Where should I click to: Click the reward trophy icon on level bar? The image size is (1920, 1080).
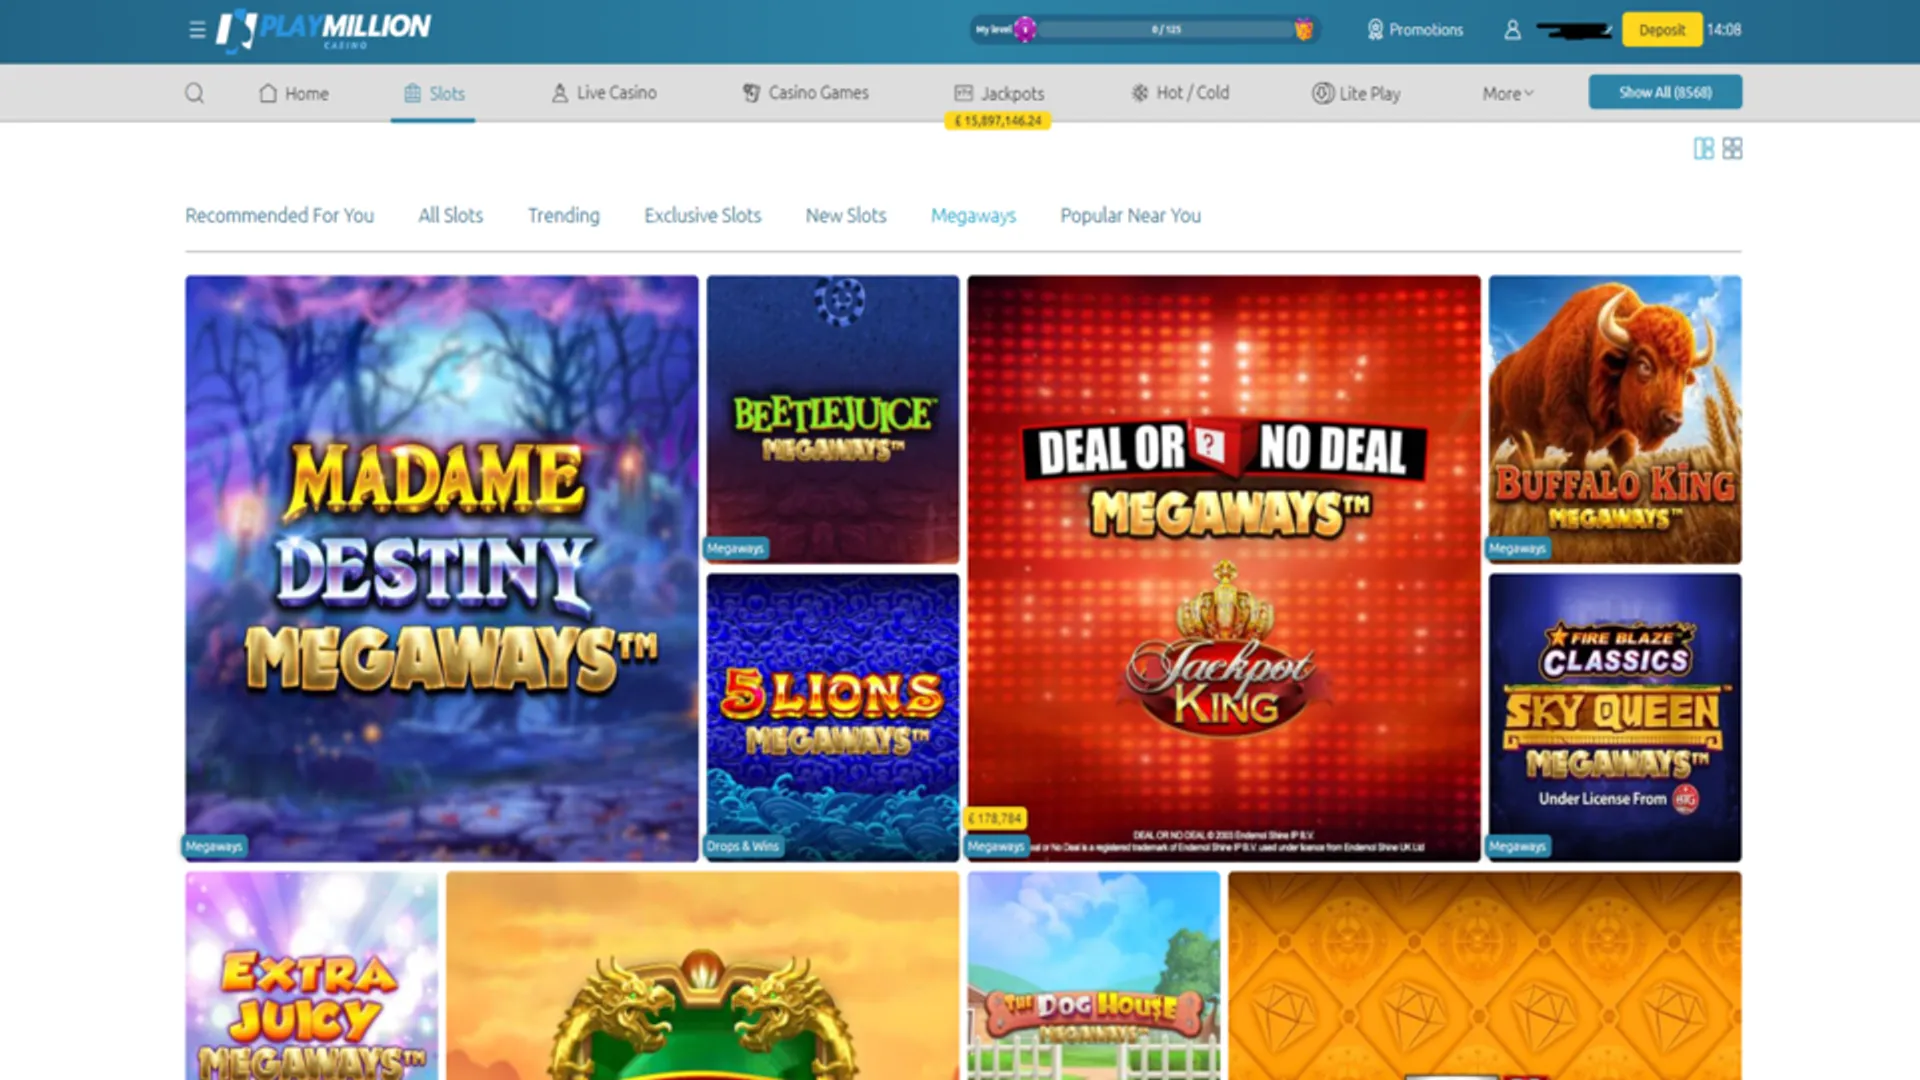(x=1303, y=29)
